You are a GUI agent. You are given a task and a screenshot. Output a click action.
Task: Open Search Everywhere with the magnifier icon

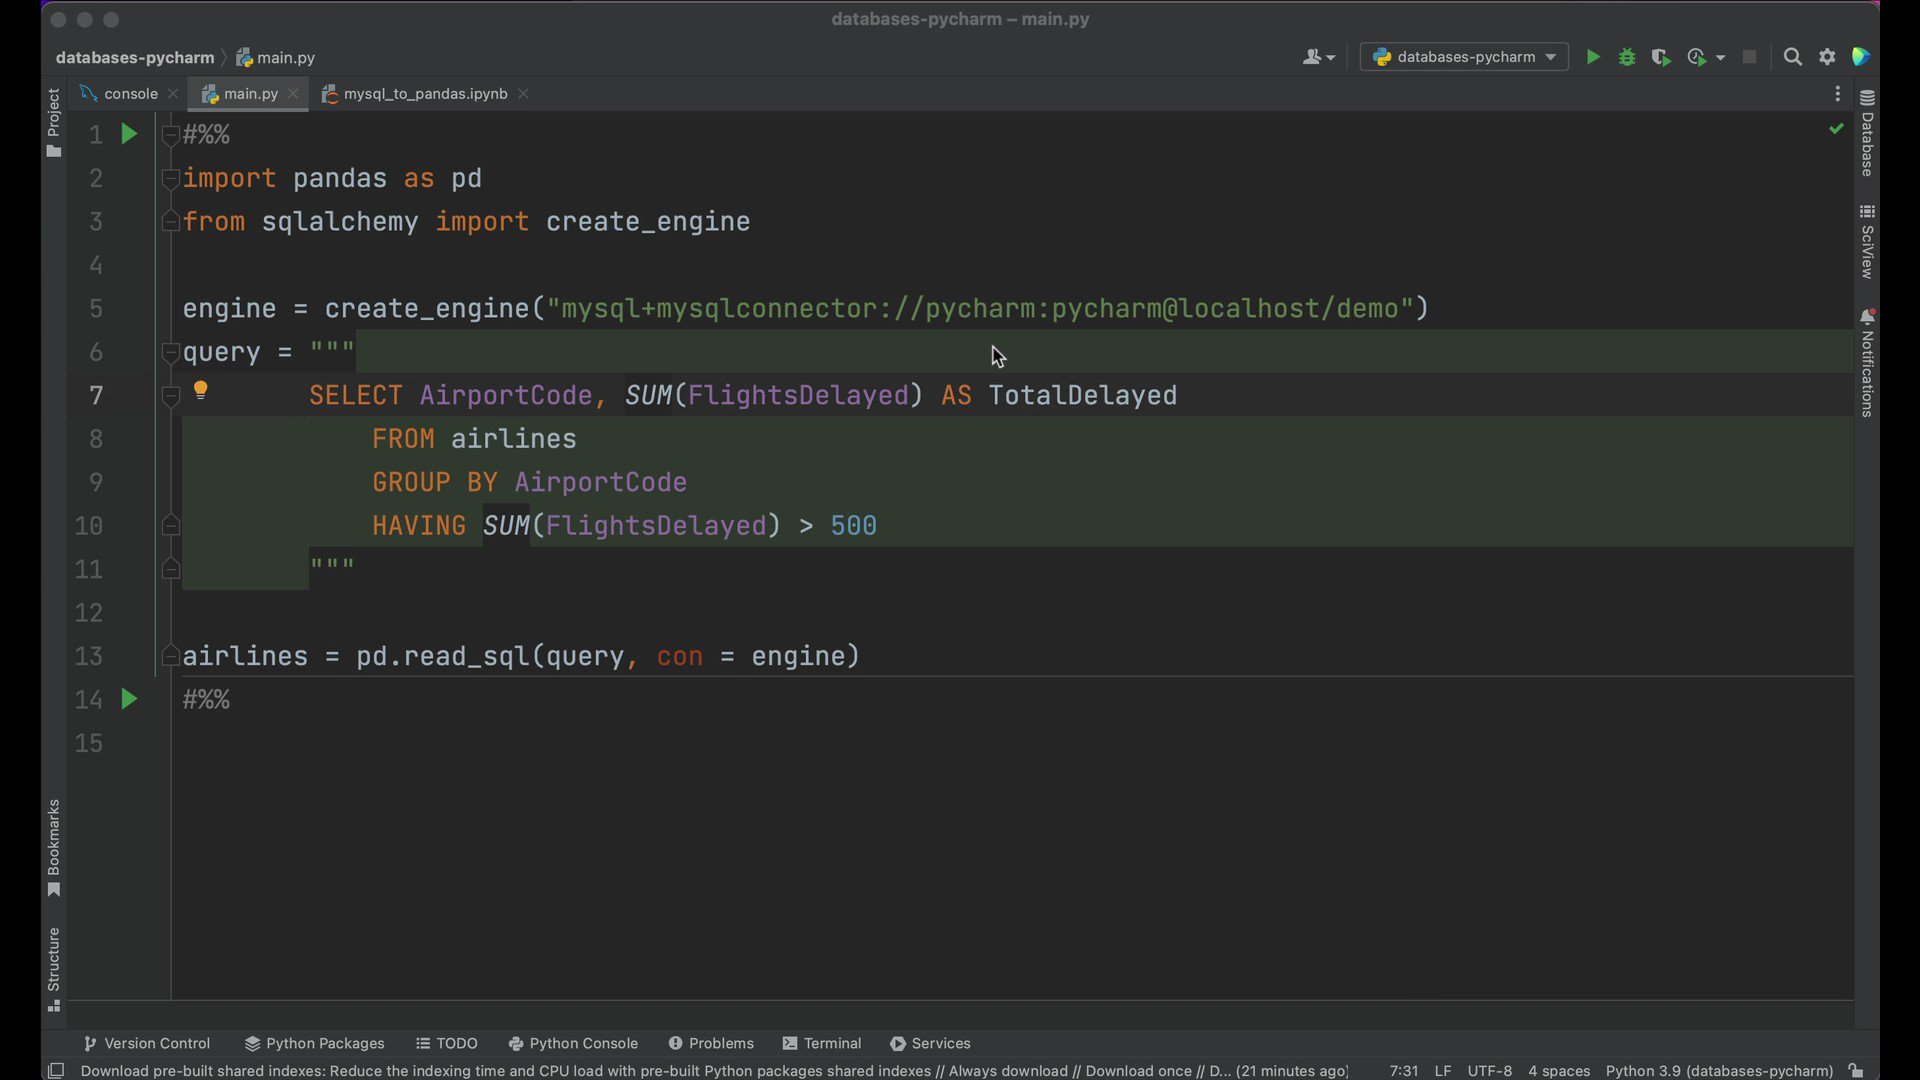1792,57
